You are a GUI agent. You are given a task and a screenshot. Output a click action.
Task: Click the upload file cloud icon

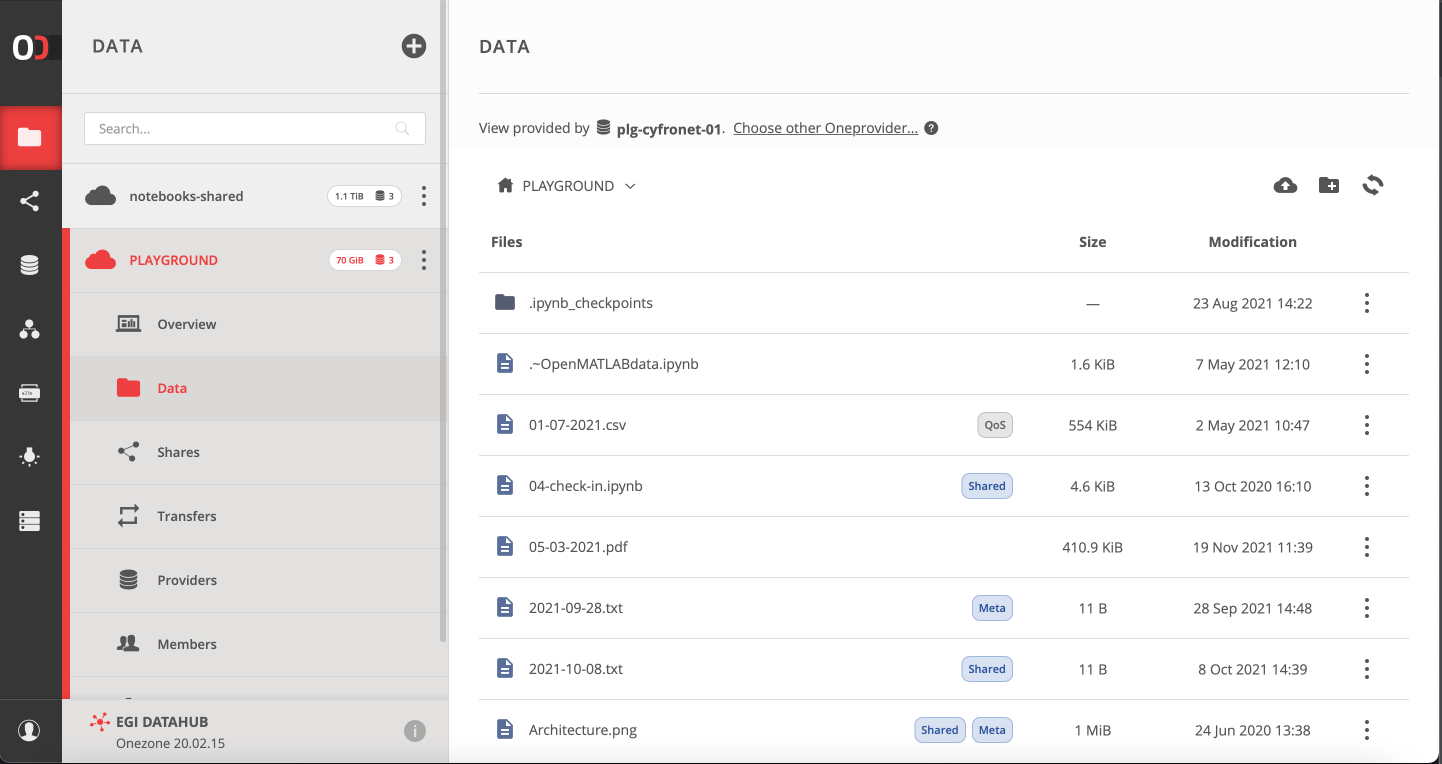1285,186
